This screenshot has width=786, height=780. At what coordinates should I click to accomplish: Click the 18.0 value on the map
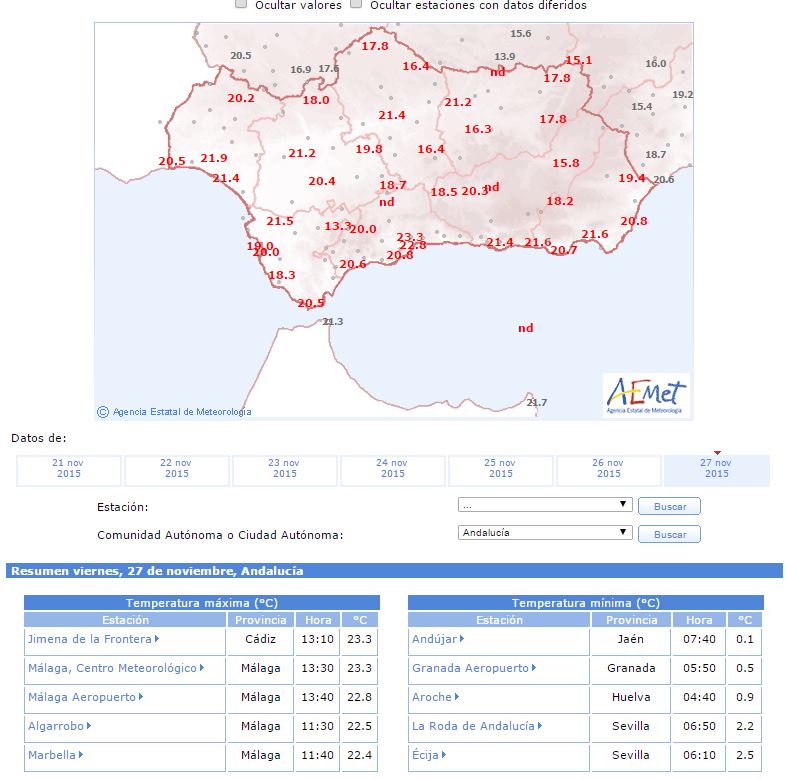click(316, 100)
